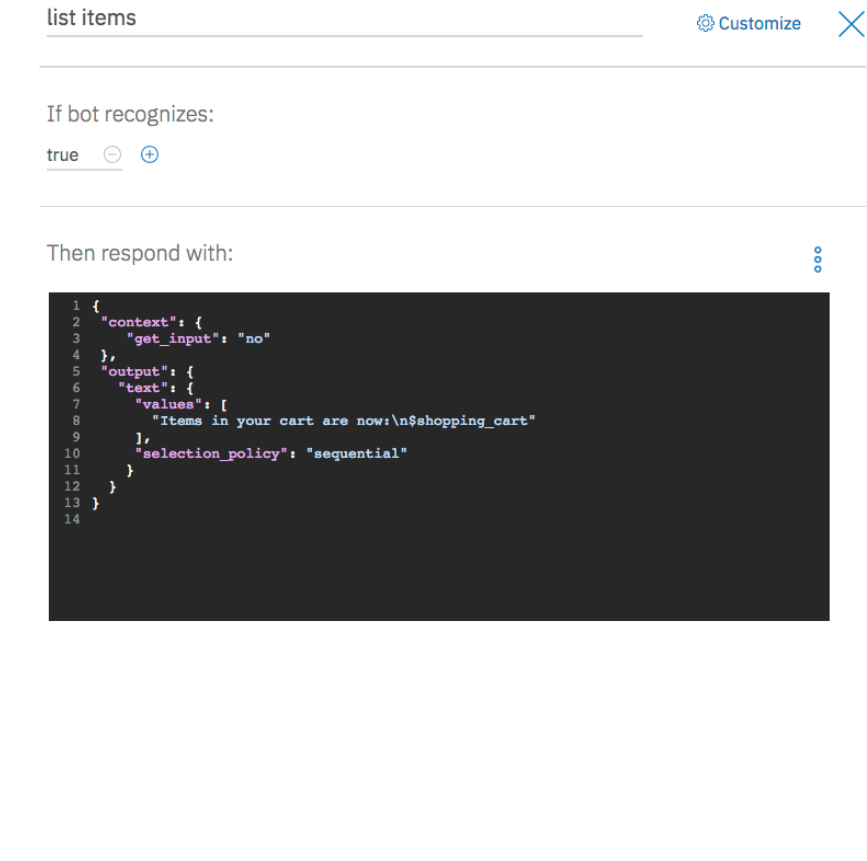Click the 'Then respond with:' heading
The image size is (867, 861).
[140, 253]
